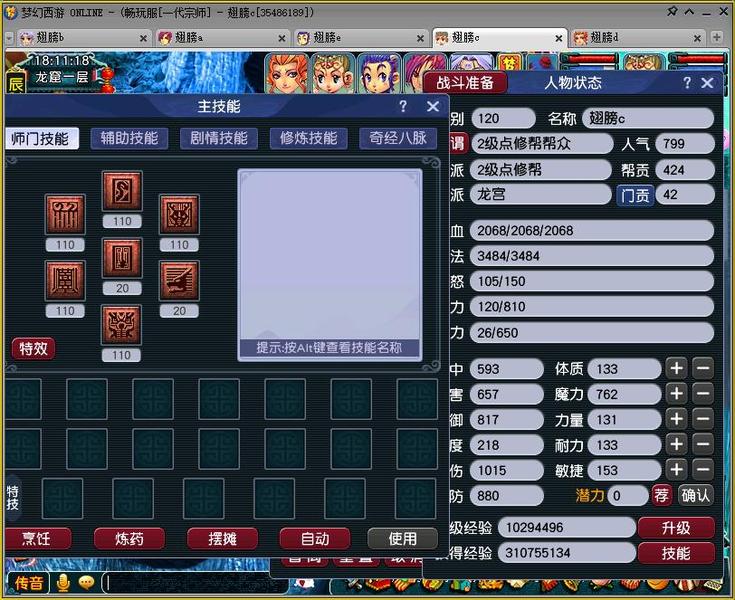
Task: Increase 体质 with the plus button
Action: pos(676,368)
